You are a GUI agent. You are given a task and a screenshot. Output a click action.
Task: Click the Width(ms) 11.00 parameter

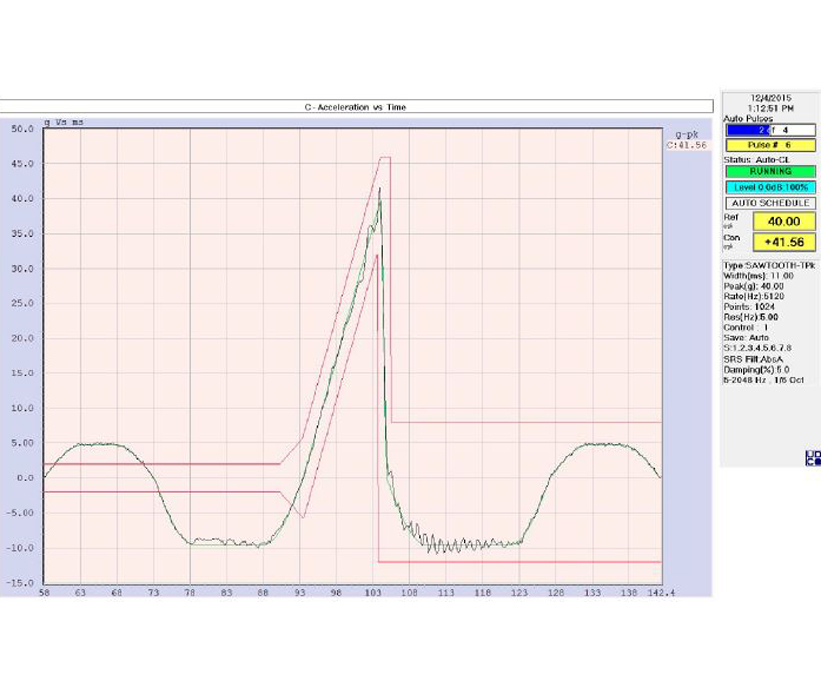tap(758, 276)
